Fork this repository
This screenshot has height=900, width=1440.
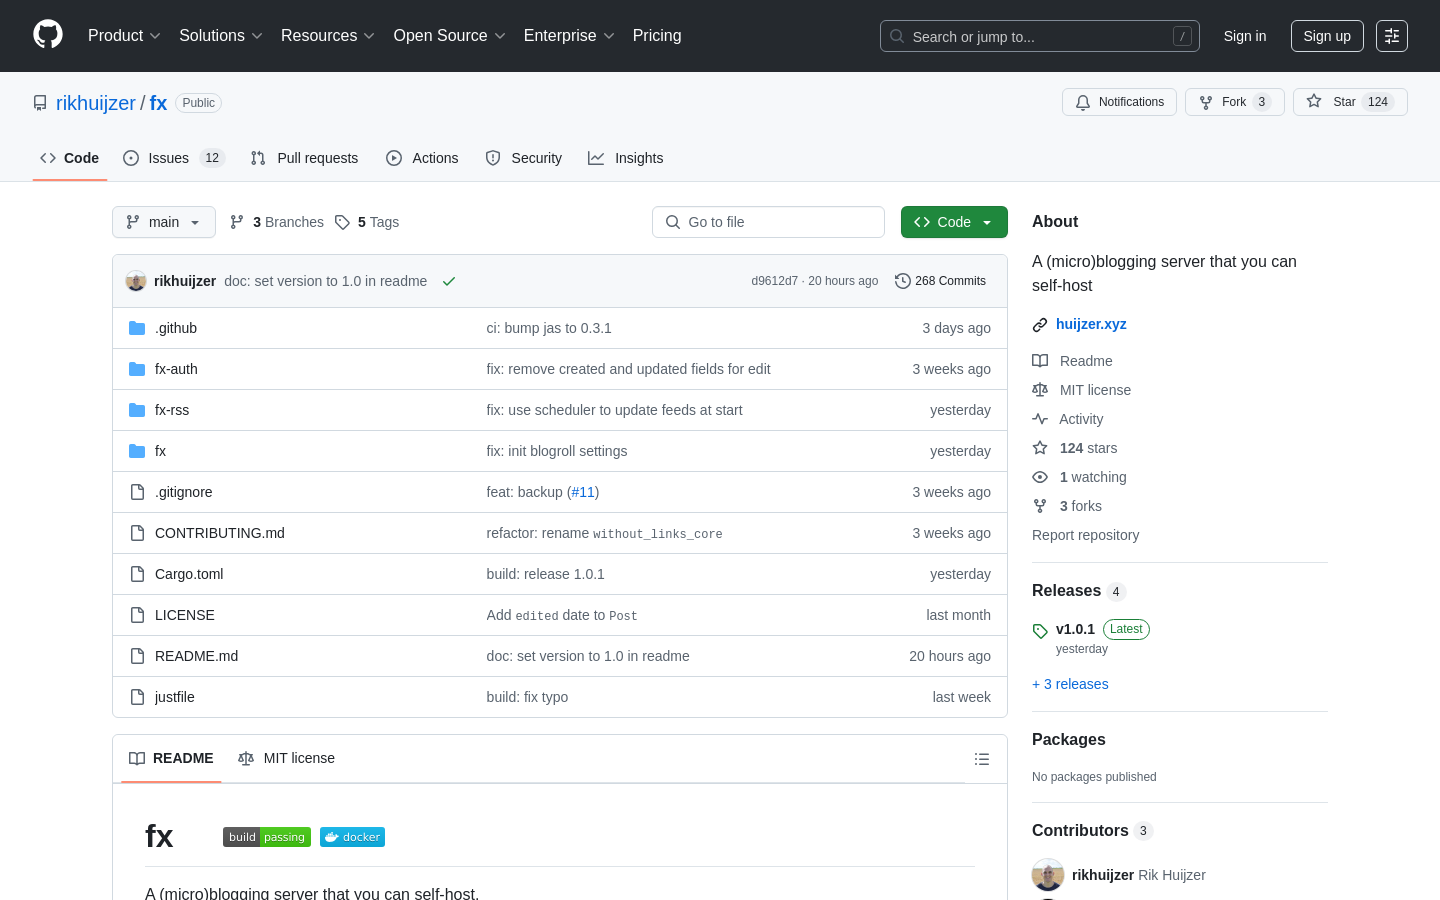coord(1234,102)
